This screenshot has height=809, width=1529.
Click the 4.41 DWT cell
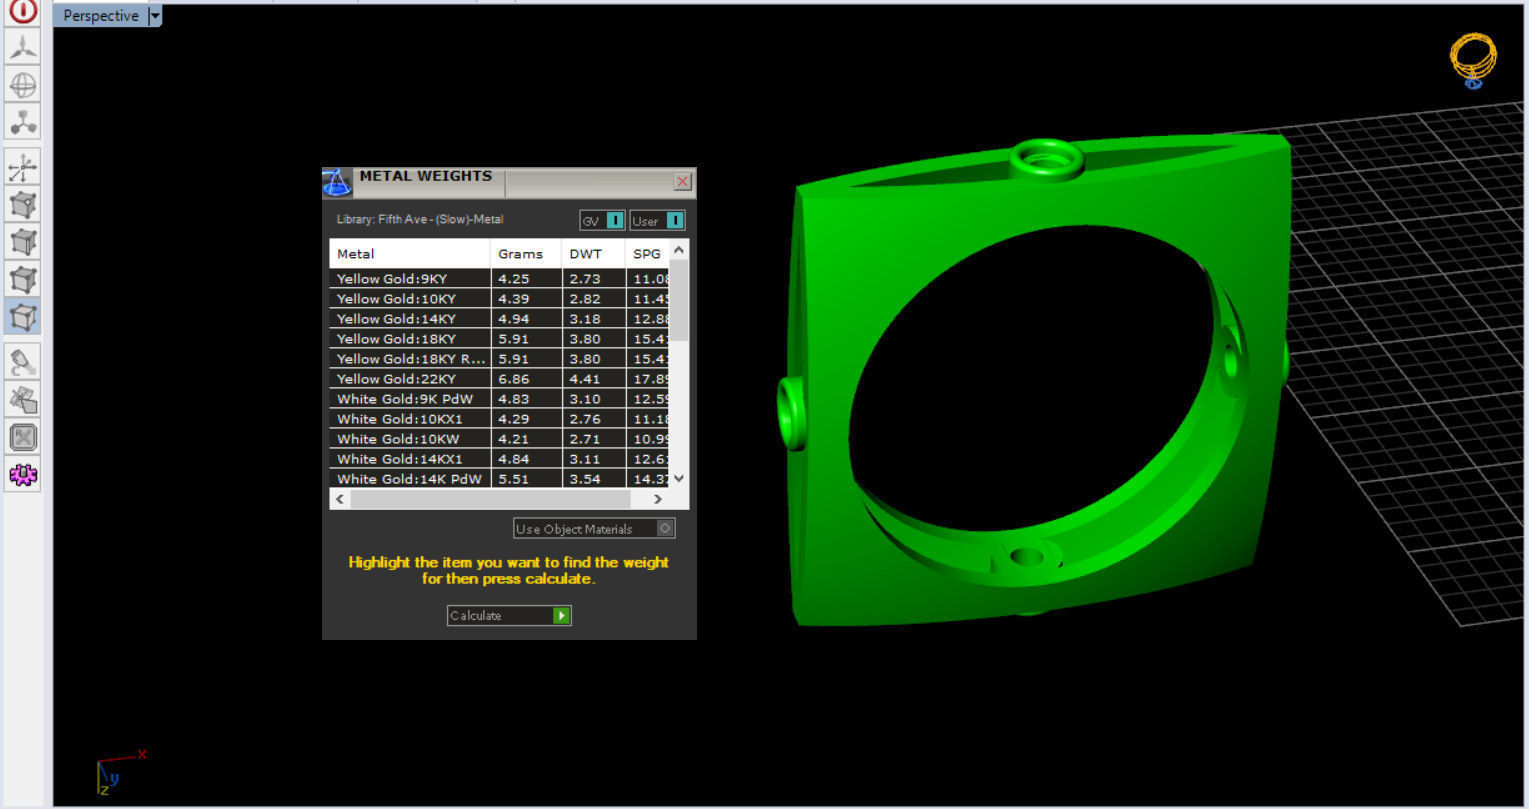pyautogui.click(x=594, y=378)
